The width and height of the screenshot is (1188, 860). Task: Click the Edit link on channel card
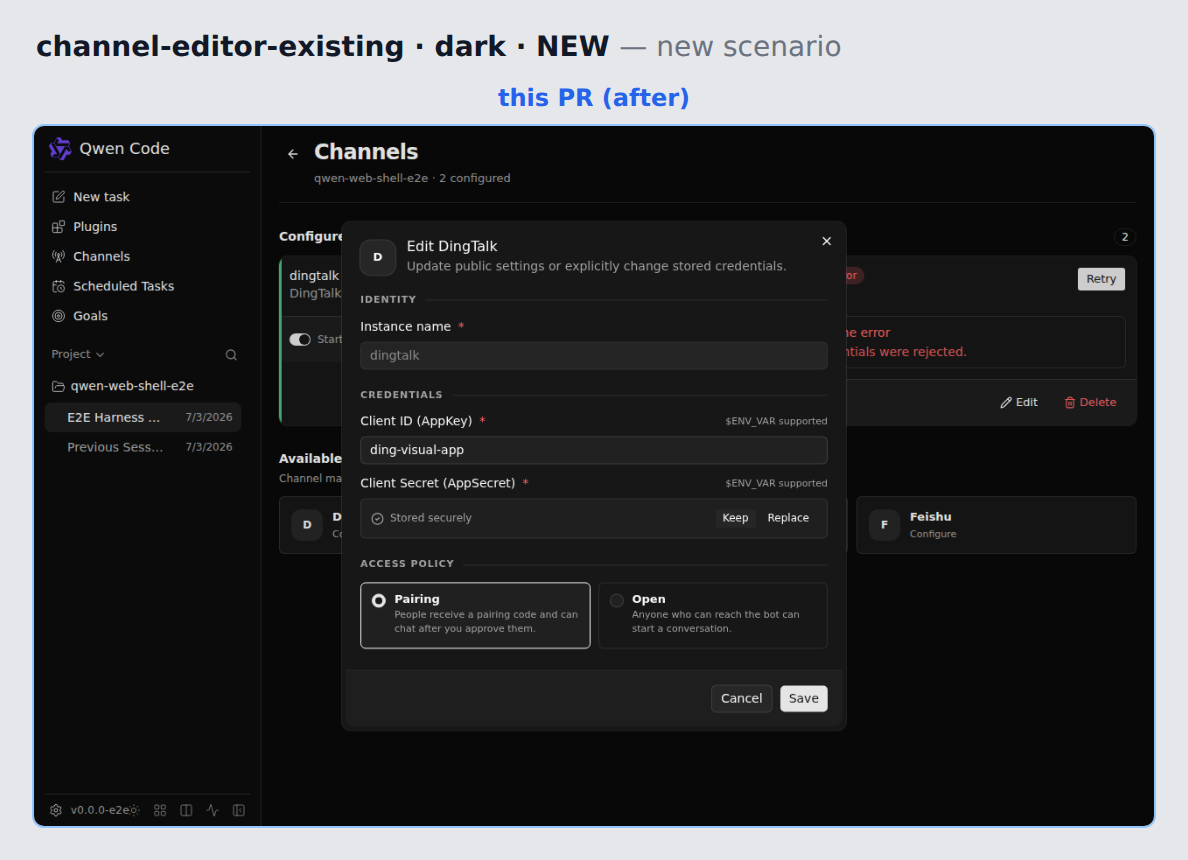coord(1019,402)
